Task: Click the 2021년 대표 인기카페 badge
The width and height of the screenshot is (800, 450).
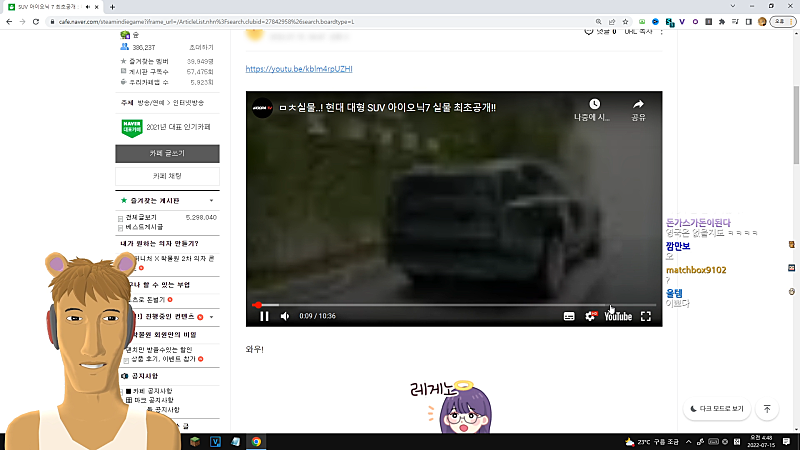Action: pyautogui.click(x=166, y=128)
